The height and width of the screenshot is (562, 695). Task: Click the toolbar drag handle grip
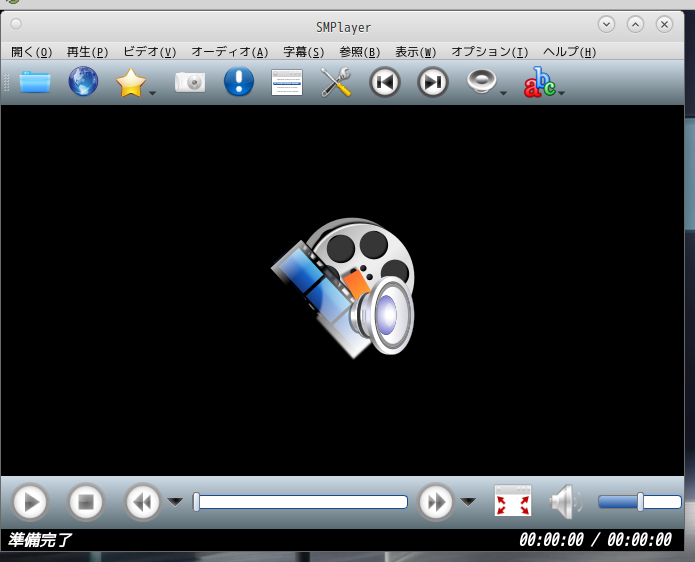coord(6,82)
